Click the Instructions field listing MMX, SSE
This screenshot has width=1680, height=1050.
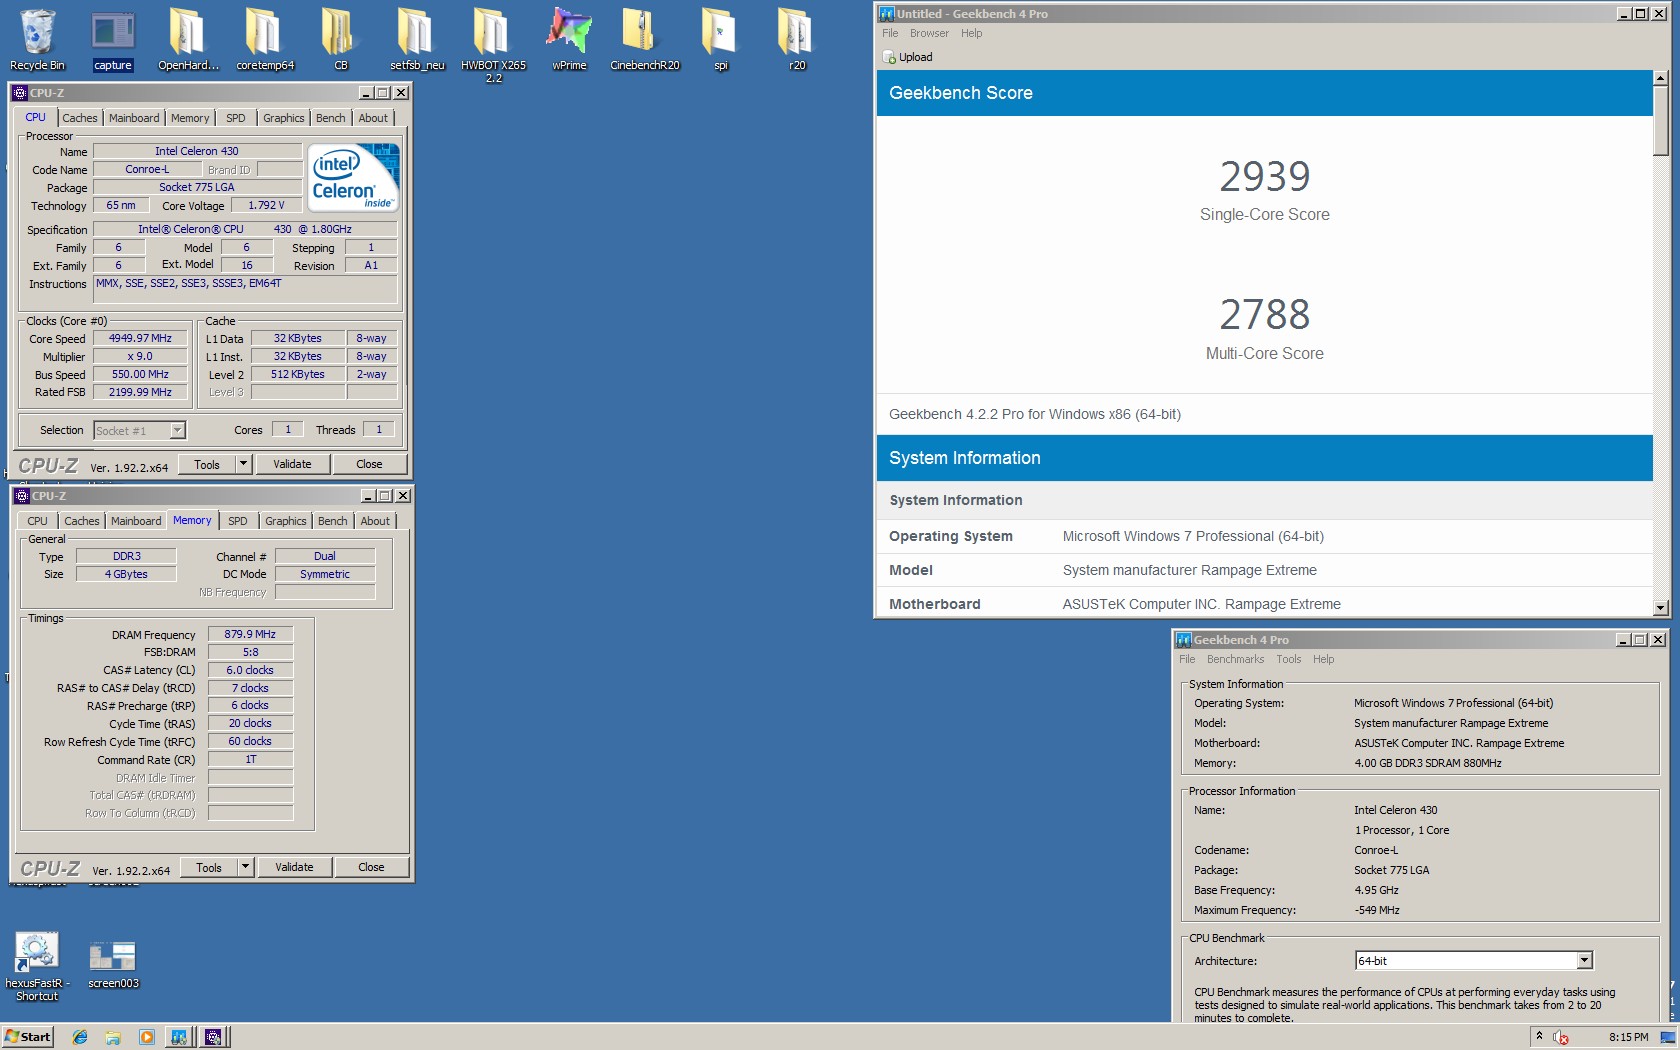coord(245,289)
